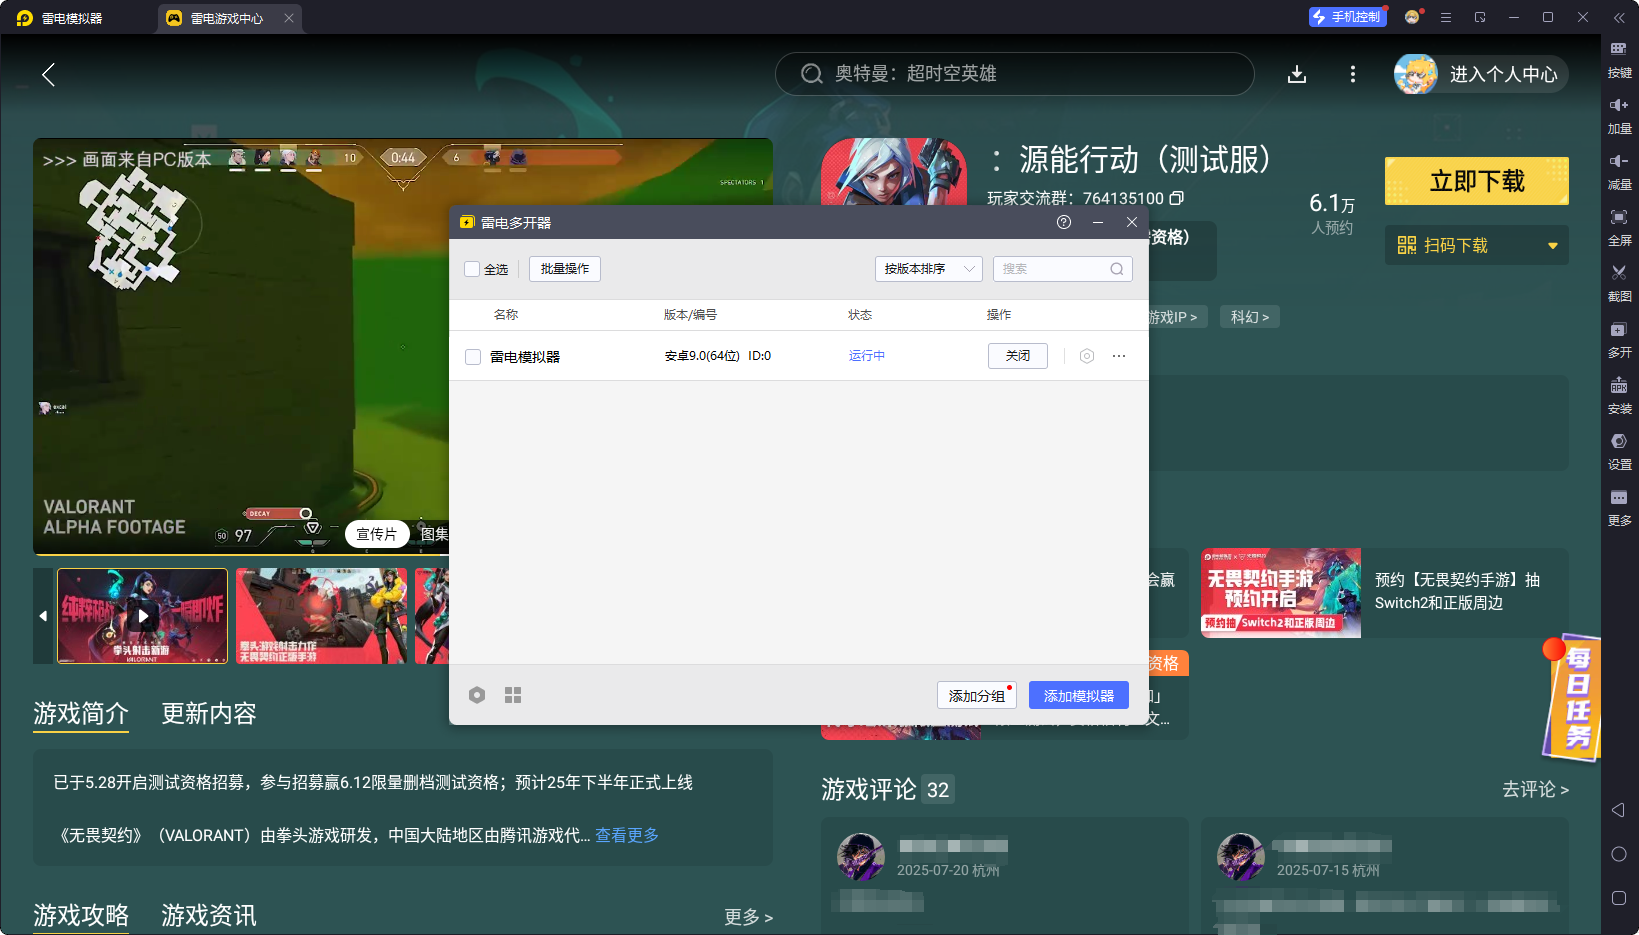Click 更多 link beside 游戏资讯
1639x935 pixels.
748,917
